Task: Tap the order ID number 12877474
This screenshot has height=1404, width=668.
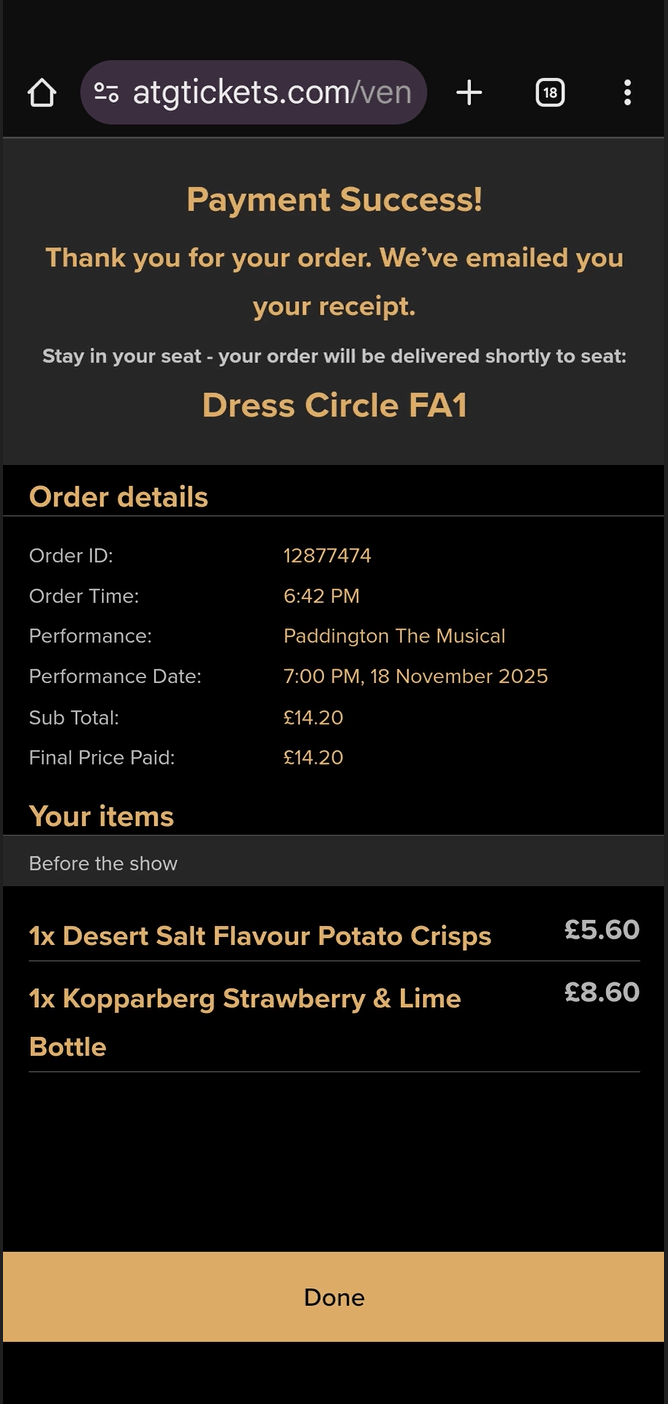Action: [327, 556]
